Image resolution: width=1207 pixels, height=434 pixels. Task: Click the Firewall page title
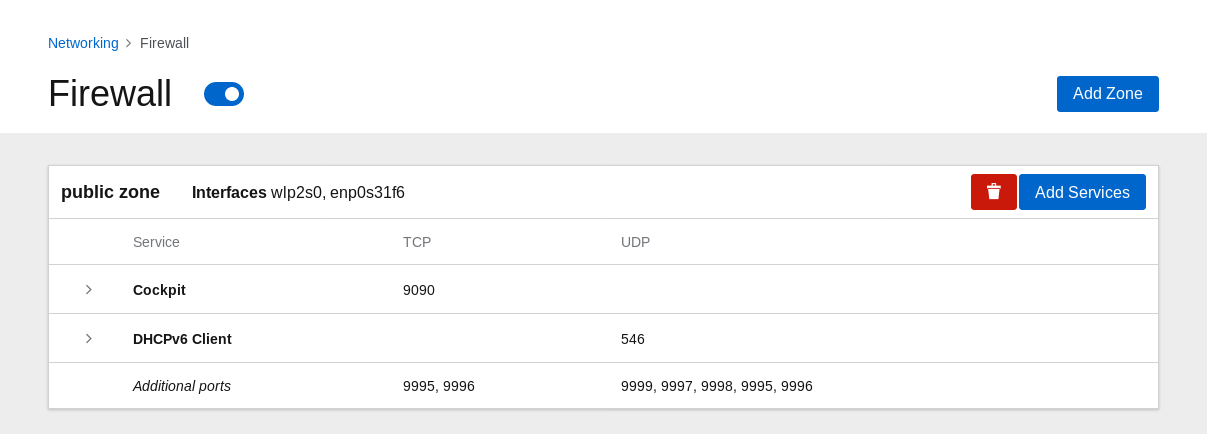click(x=110, y=94)
